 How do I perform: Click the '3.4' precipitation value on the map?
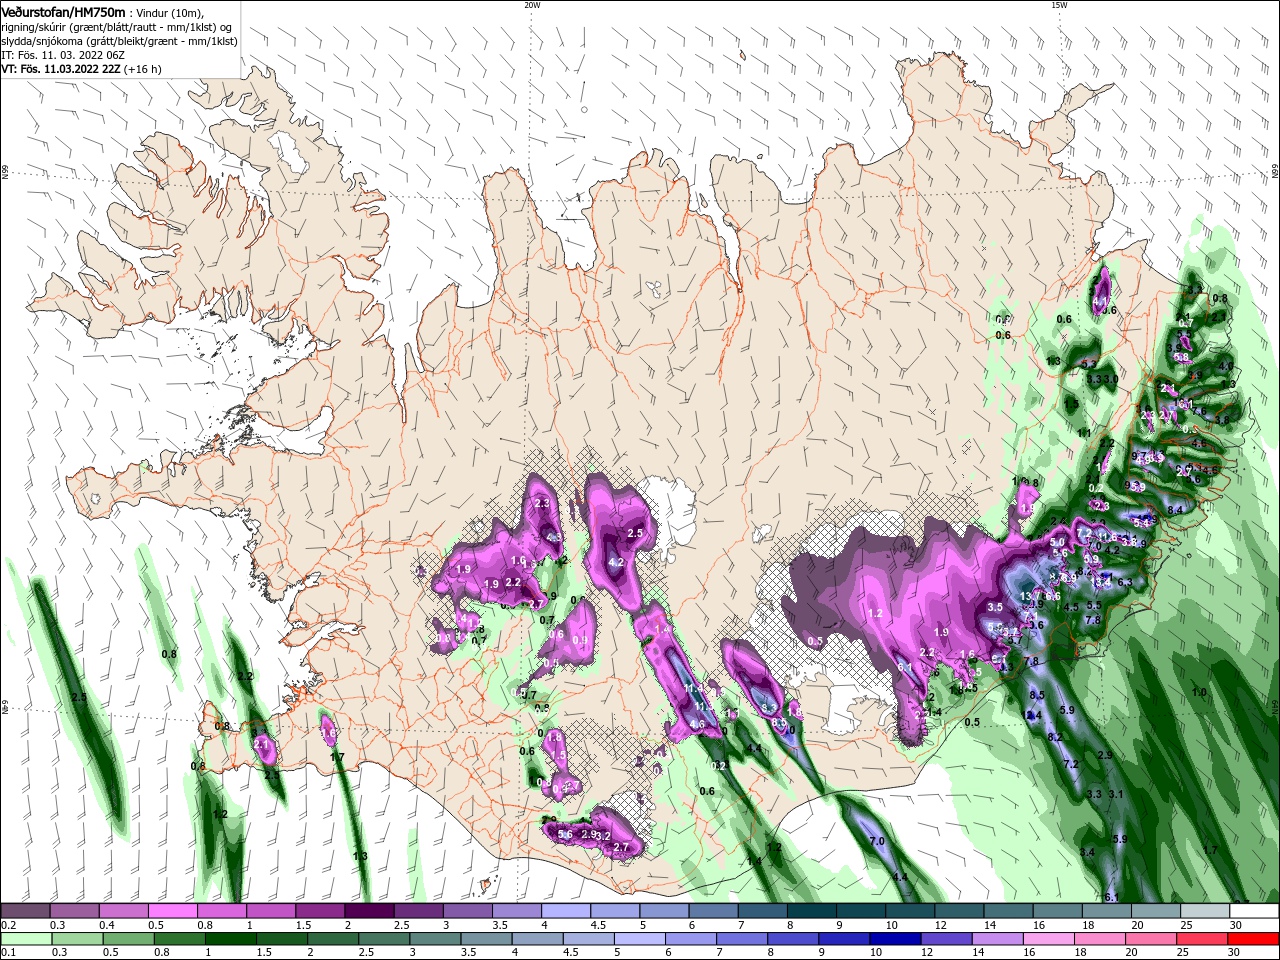[x=1088, y=852]
